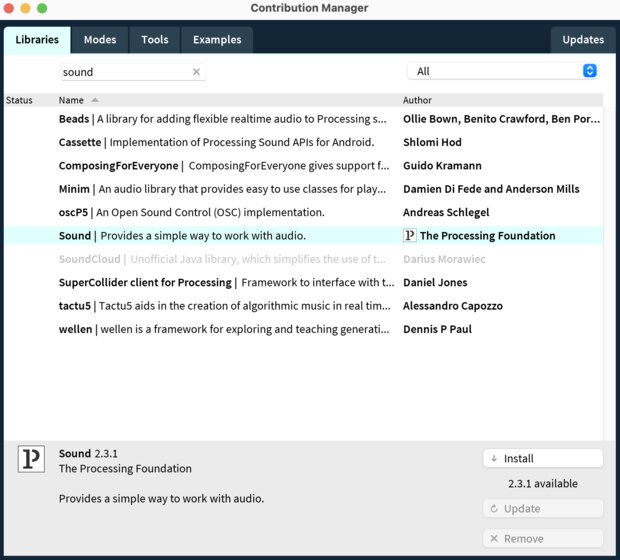Click the large Processing P logo in the details panel
This screenshot has width=620, height=560.
tap(31, 459)
